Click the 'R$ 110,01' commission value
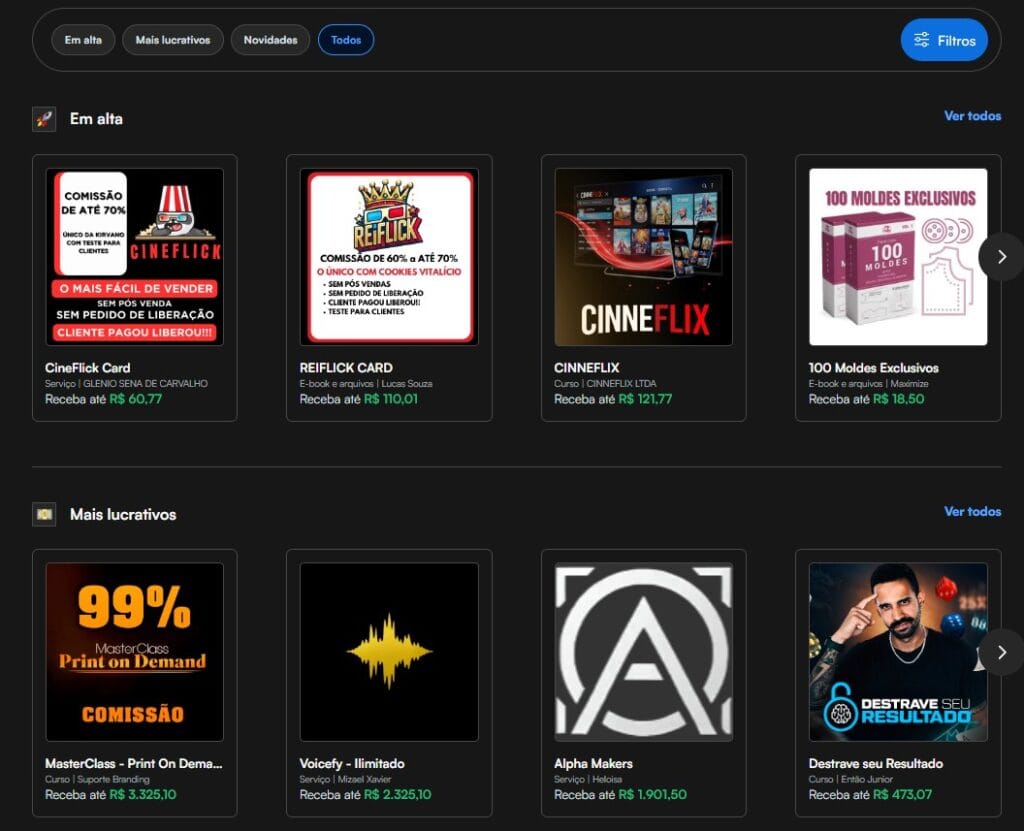 (391, 399)
